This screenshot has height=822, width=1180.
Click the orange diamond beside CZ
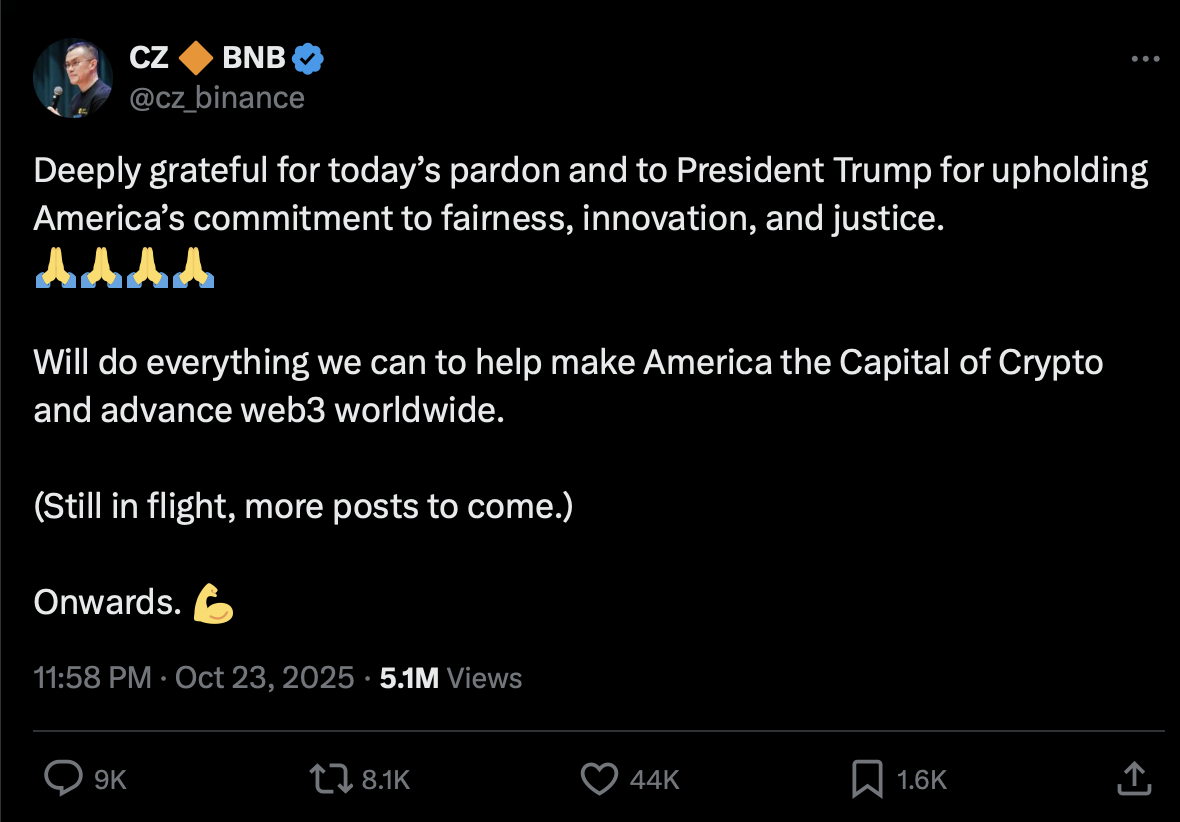pyautogui.click(x=195, y=60)
